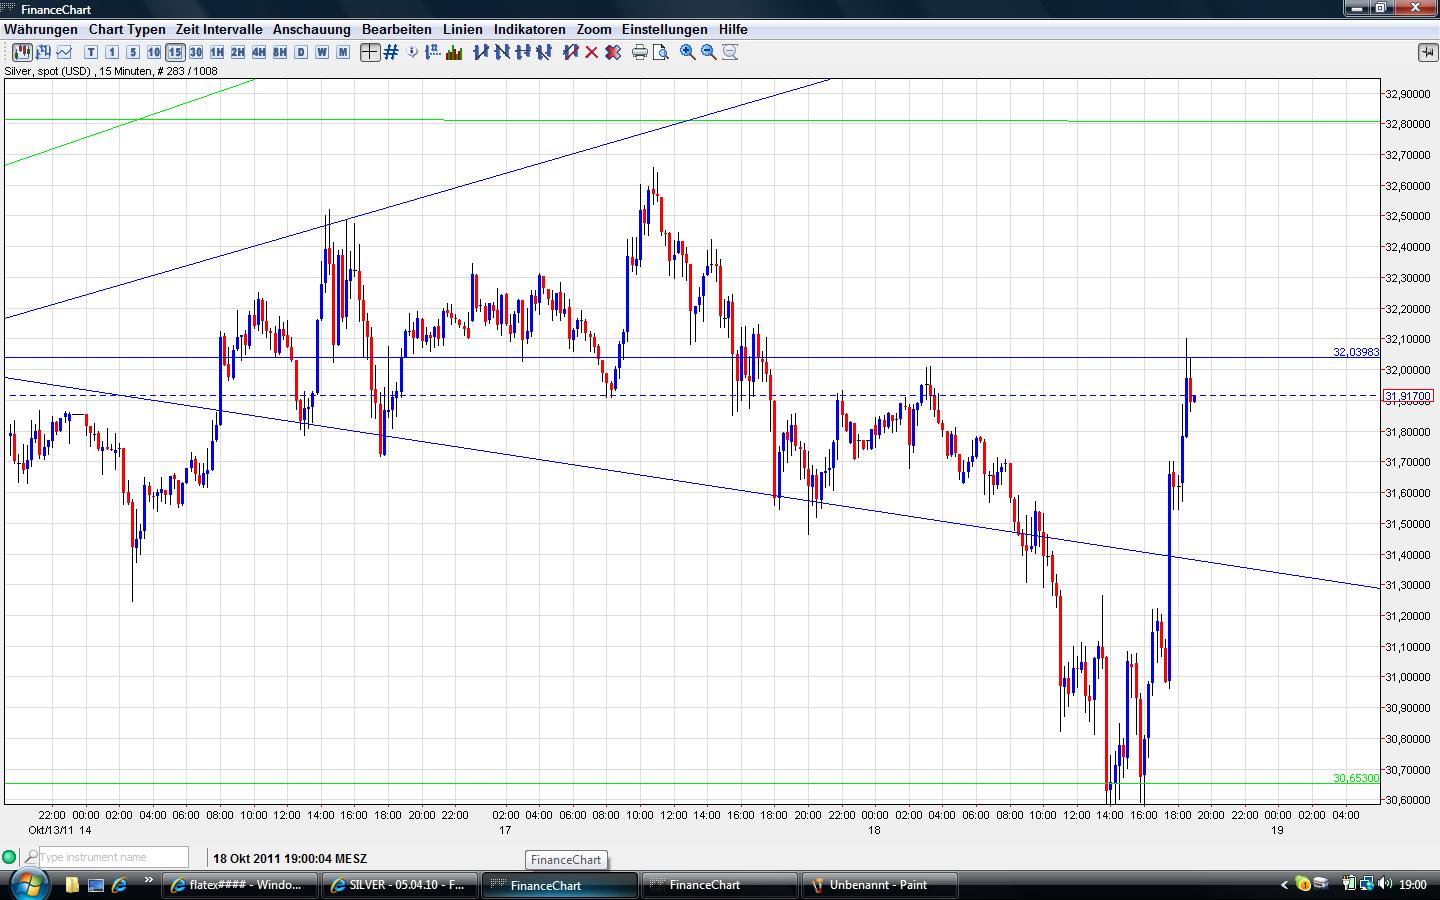Open the Hilfe menu
Screen dimensions: 1440x900
[x=733, y=29]
